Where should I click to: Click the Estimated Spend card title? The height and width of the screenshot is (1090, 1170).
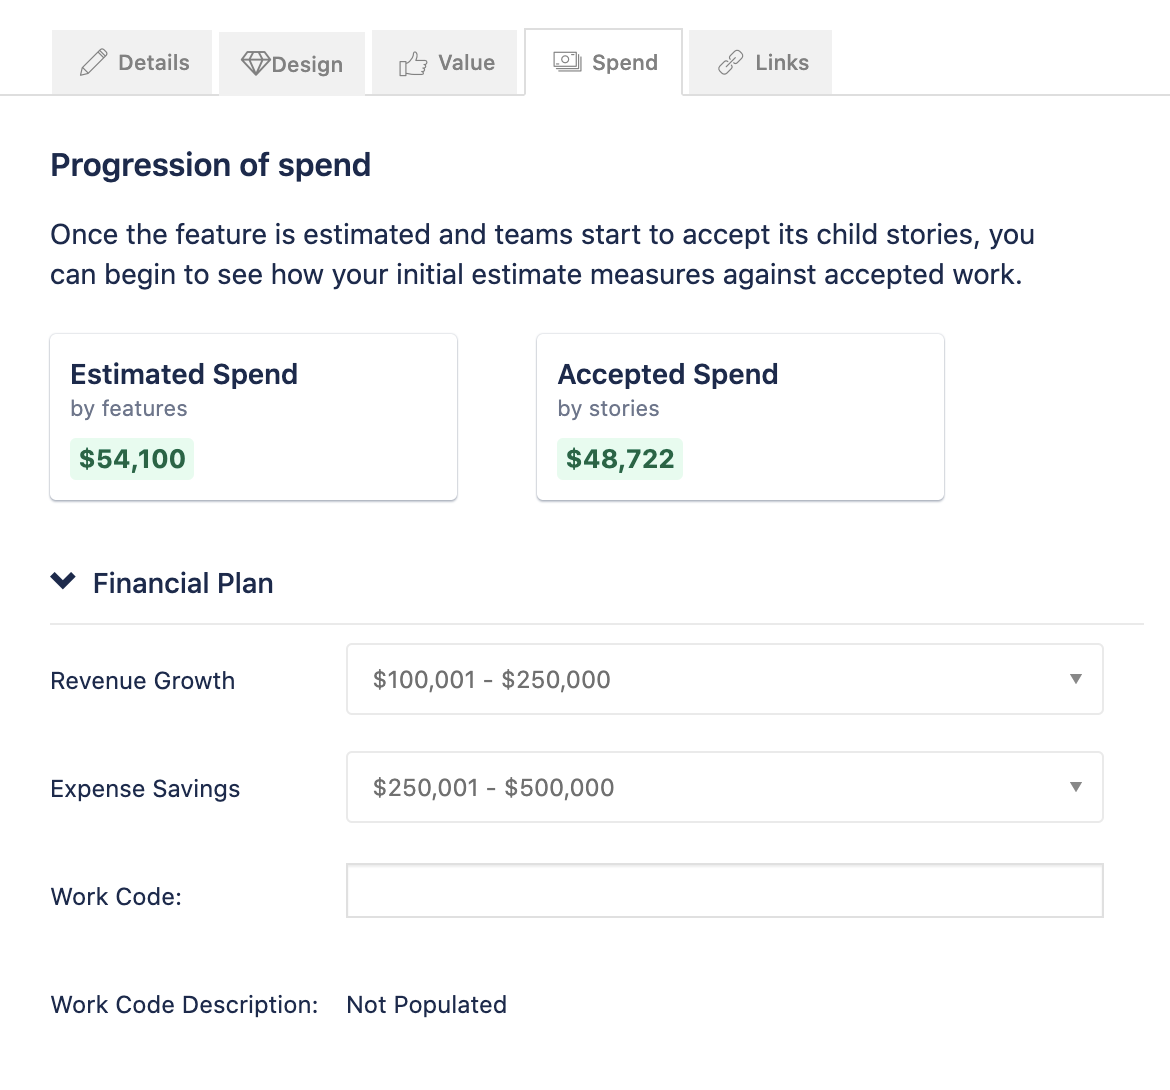pos(184,374)
